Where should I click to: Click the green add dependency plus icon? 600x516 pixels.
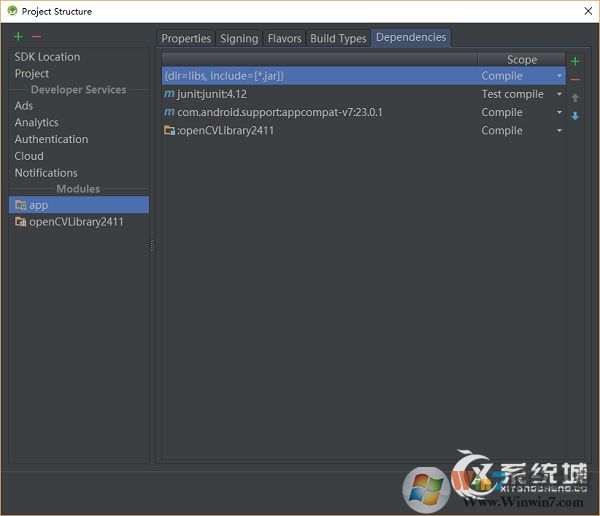575,62
